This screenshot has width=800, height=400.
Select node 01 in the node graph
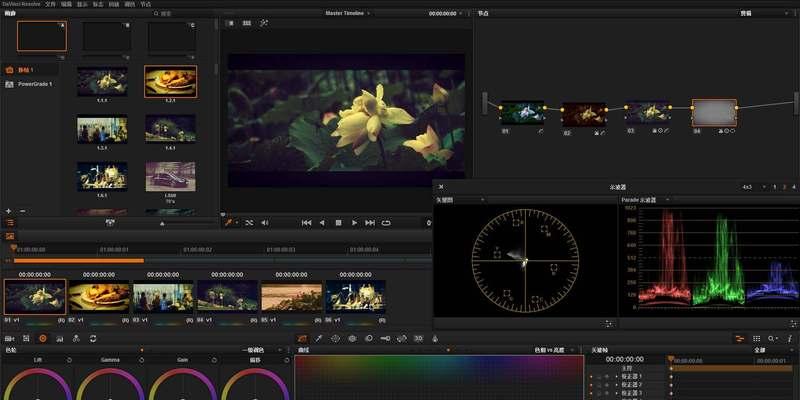pyautogui.click(x=521, y=112)
